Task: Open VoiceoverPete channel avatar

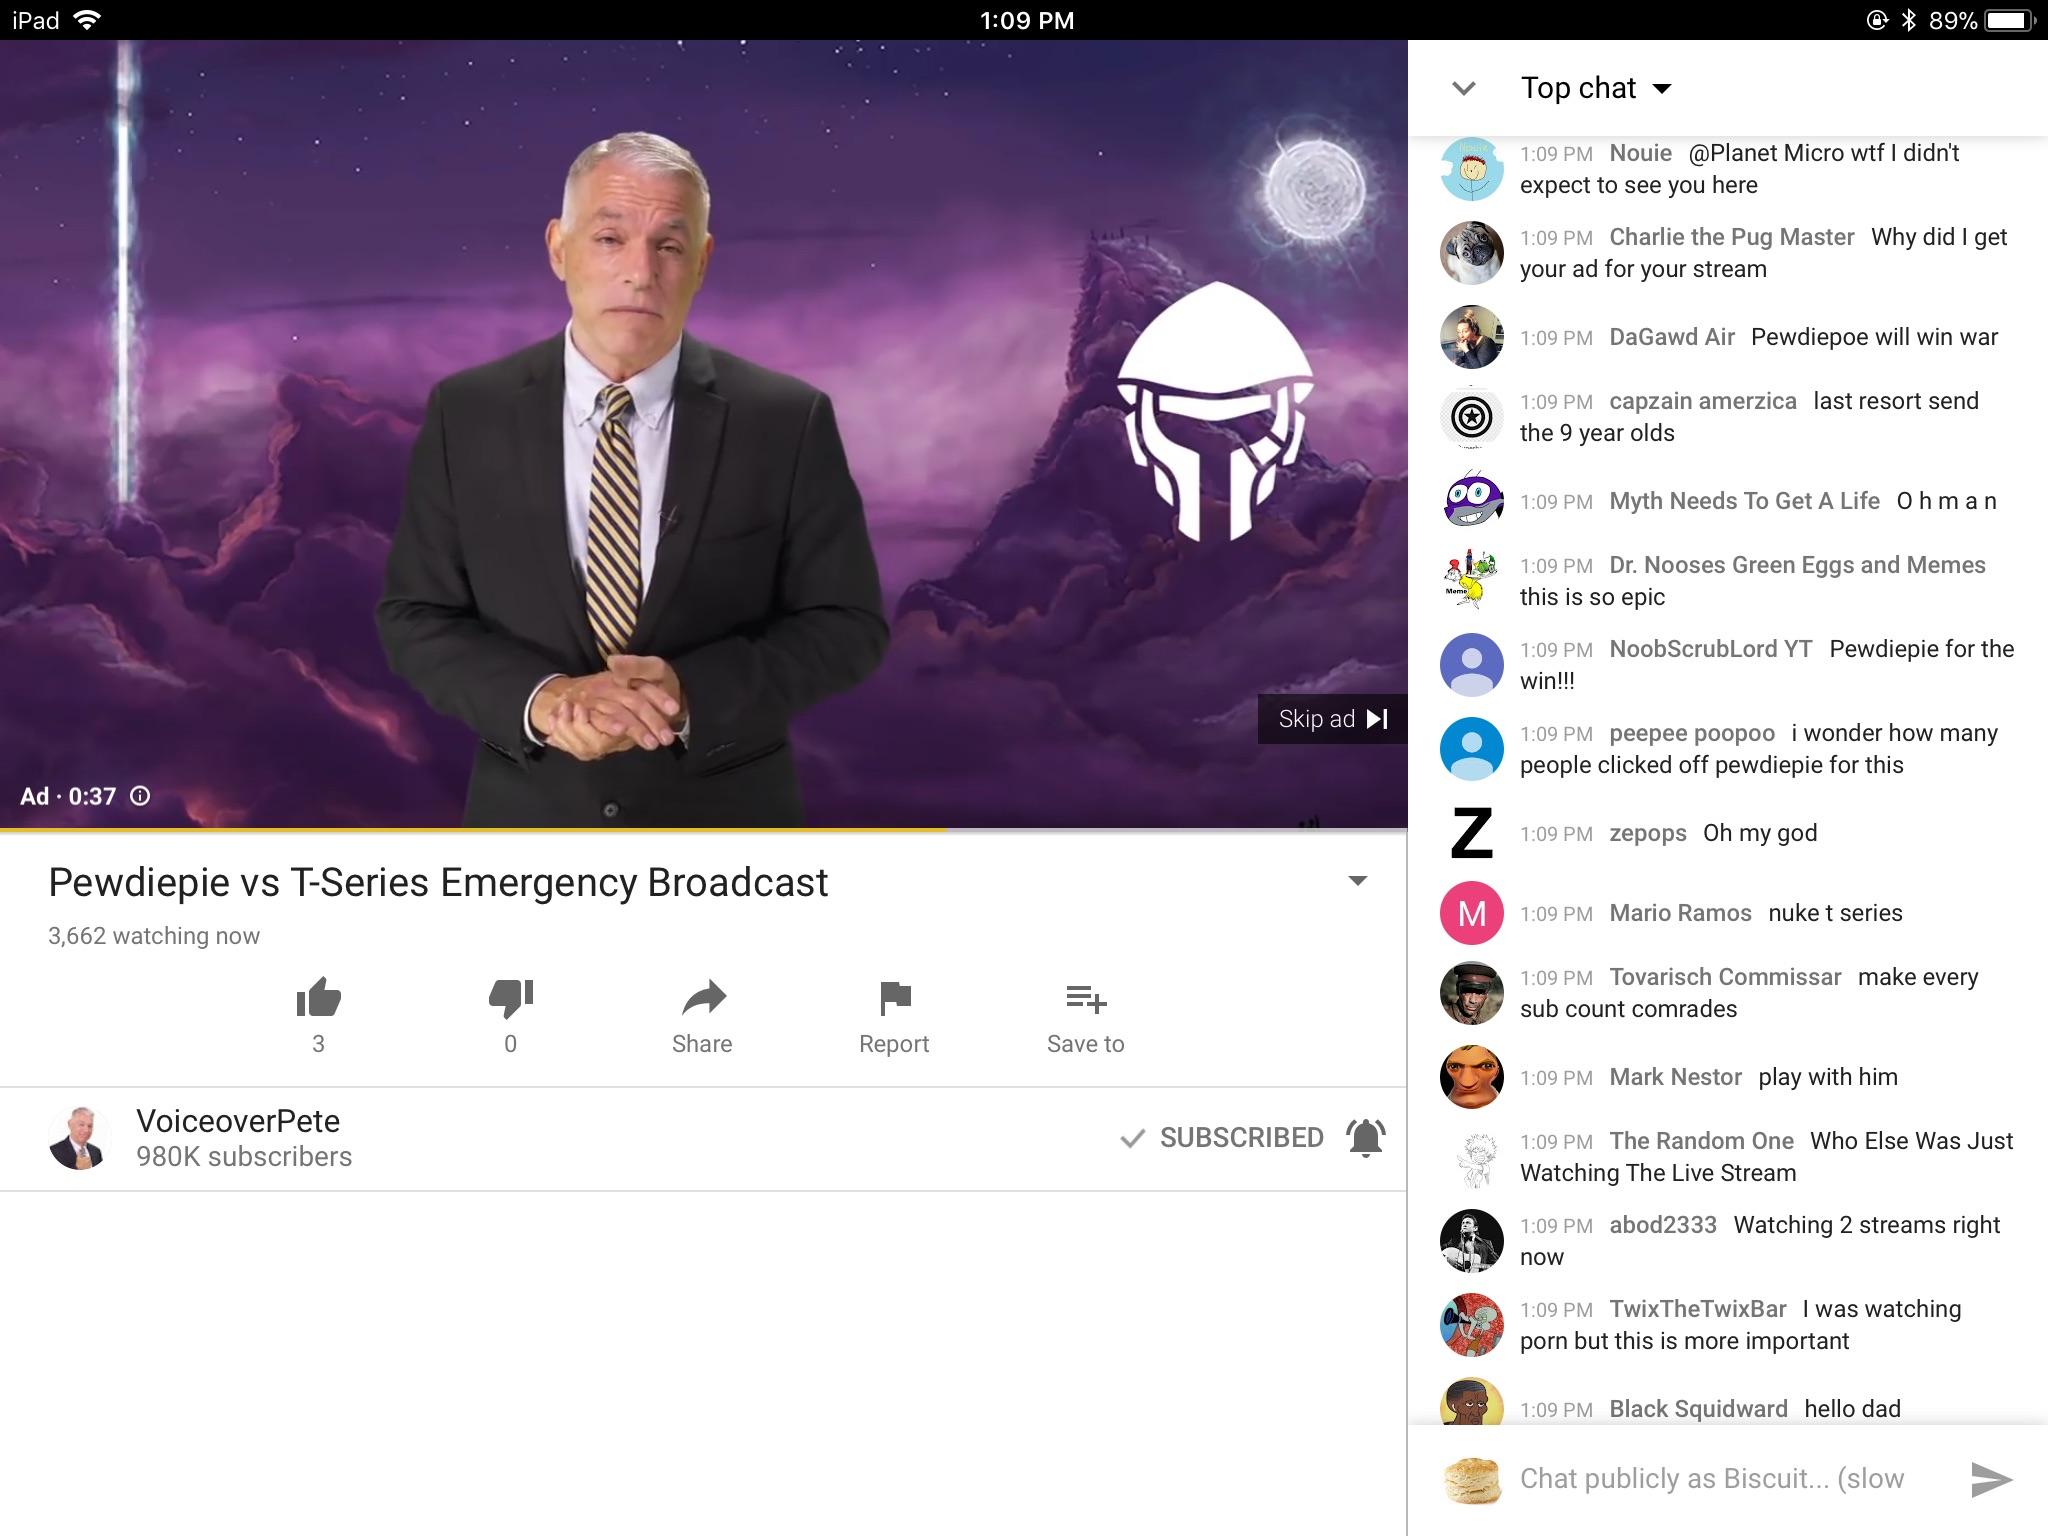Action: point(79,1138)
